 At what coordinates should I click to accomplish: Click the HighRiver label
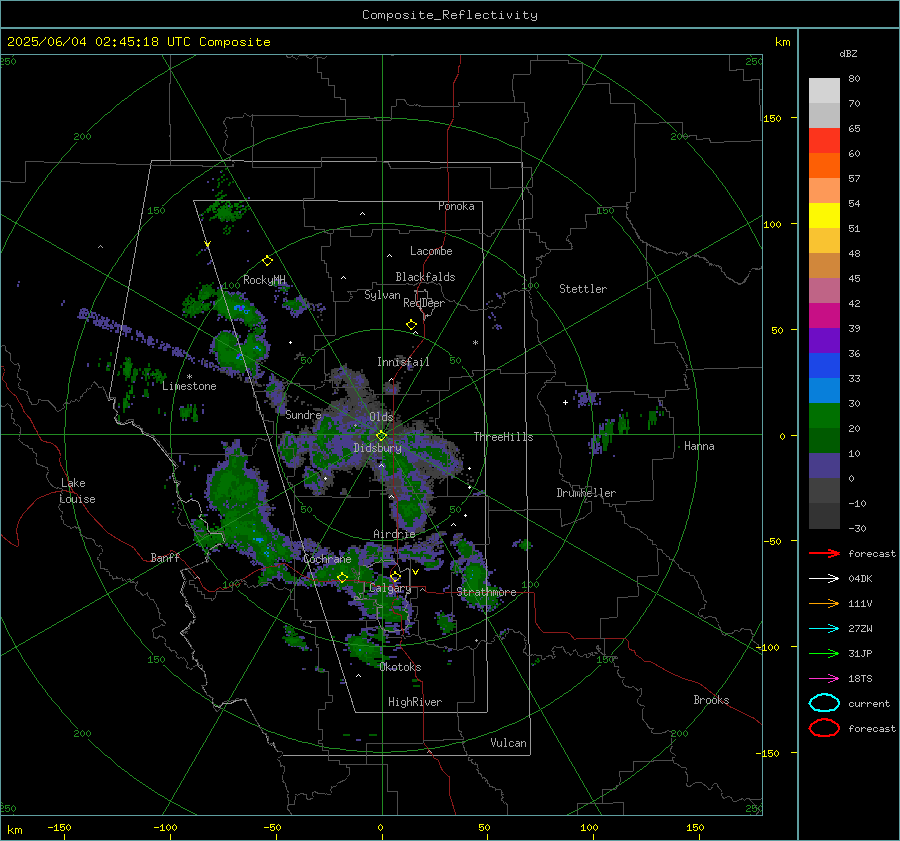pos(415,702)
